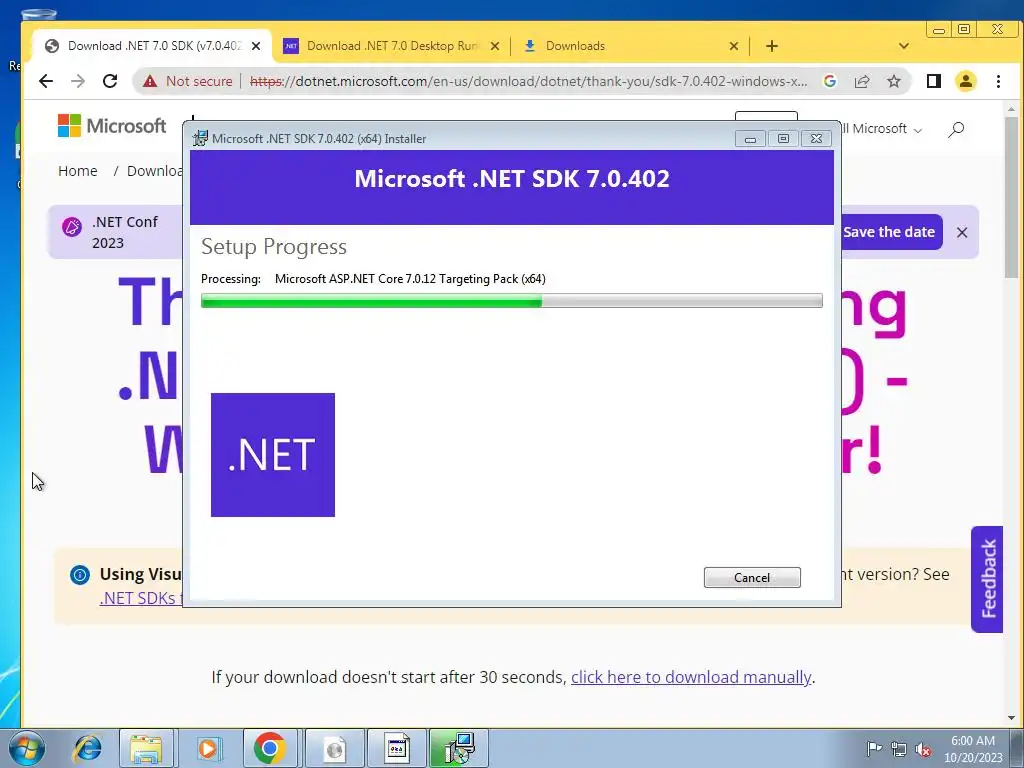
Task: Cancel the .NET SDK installation
Action: pyautogui.click(x=752, y=577)
